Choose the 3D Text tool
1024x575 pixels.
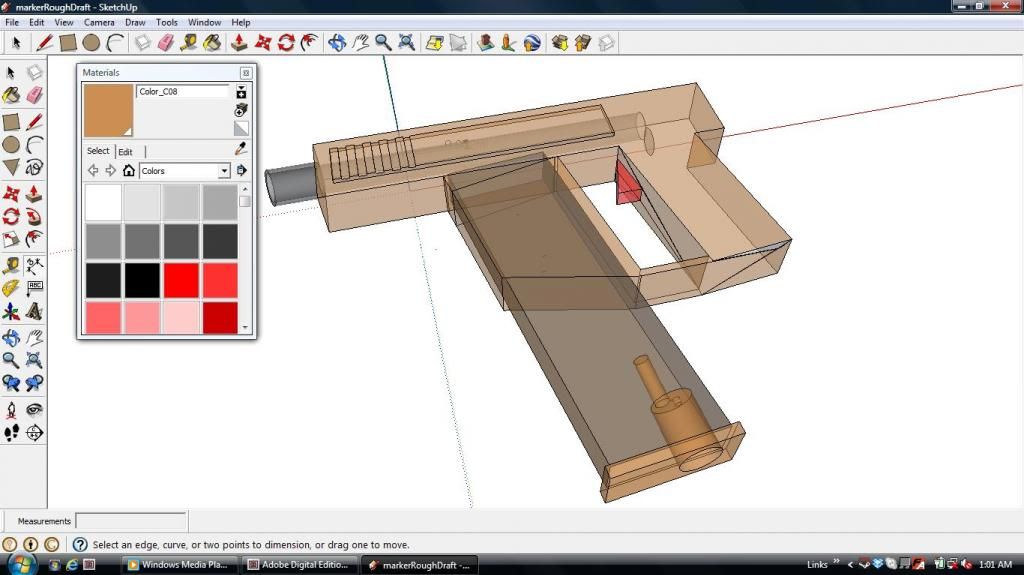[x=34, y=312]
